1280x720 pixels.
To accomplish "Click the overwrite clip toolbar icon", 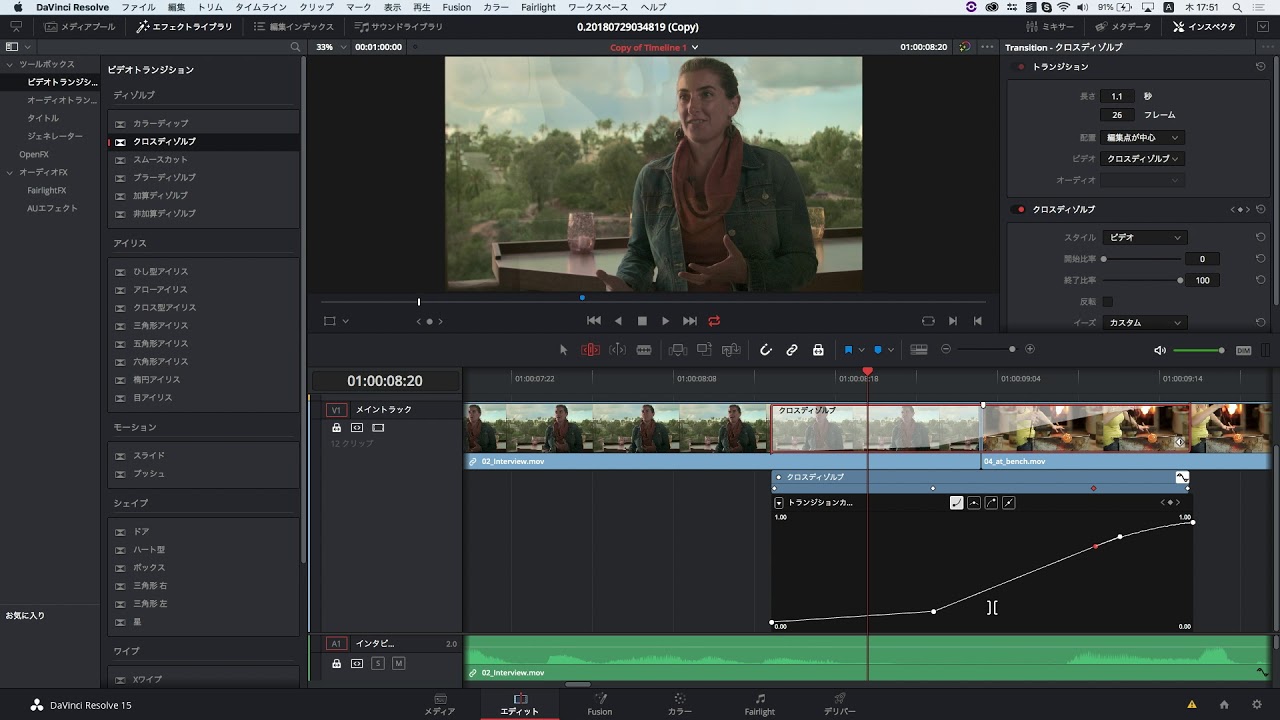I will coord(704,350).
